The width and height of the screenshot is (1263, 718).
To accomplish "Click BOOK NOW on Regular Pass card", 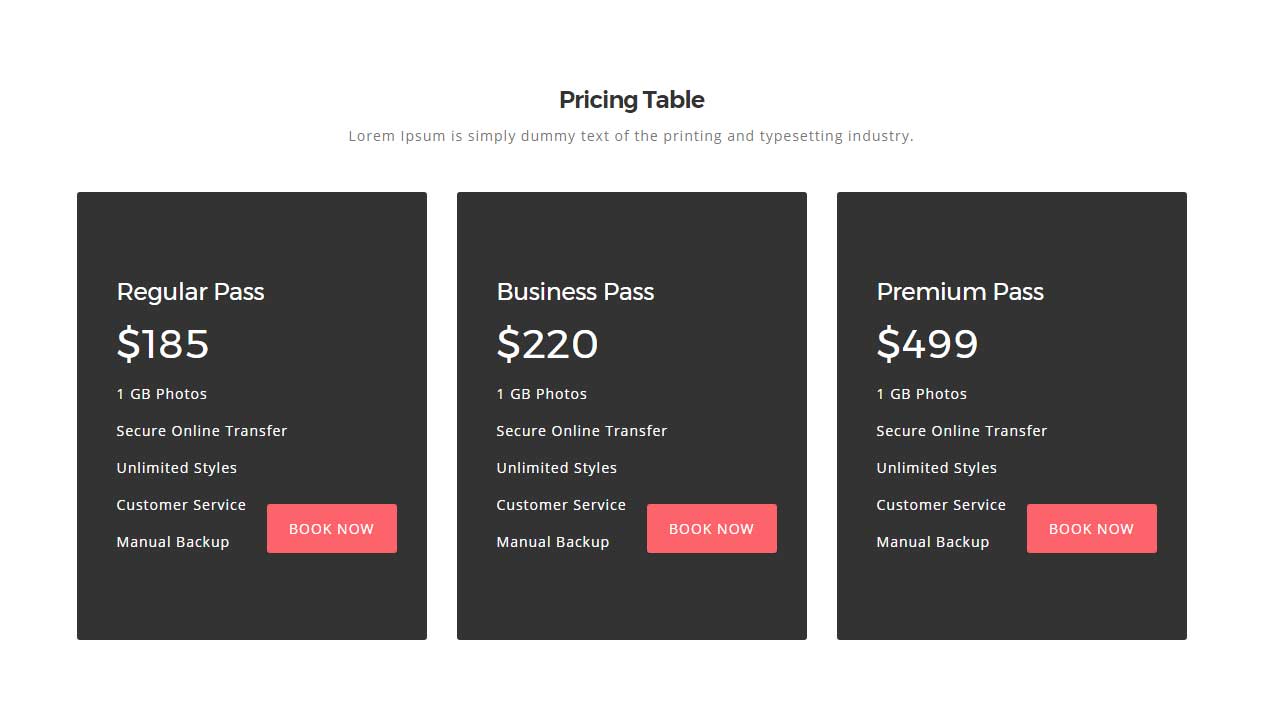I will point(331,528).
